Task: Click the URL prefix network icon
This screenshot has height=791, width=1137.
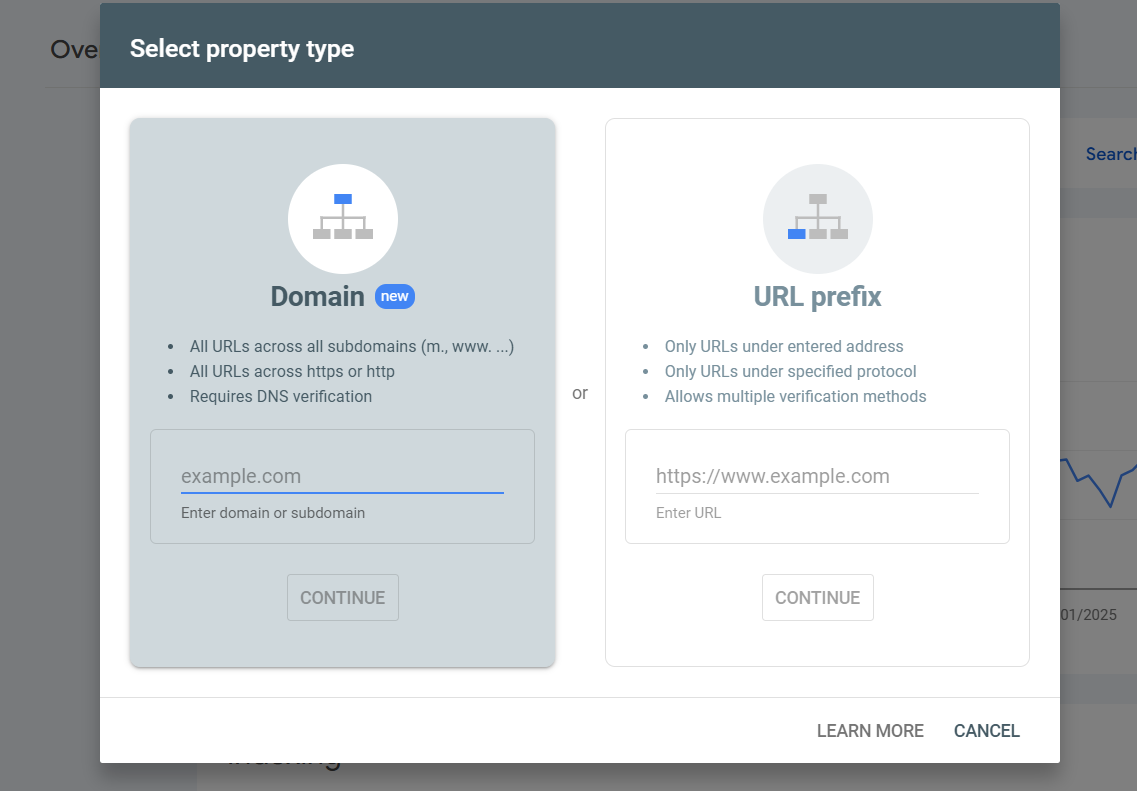Action: point(817,218)
